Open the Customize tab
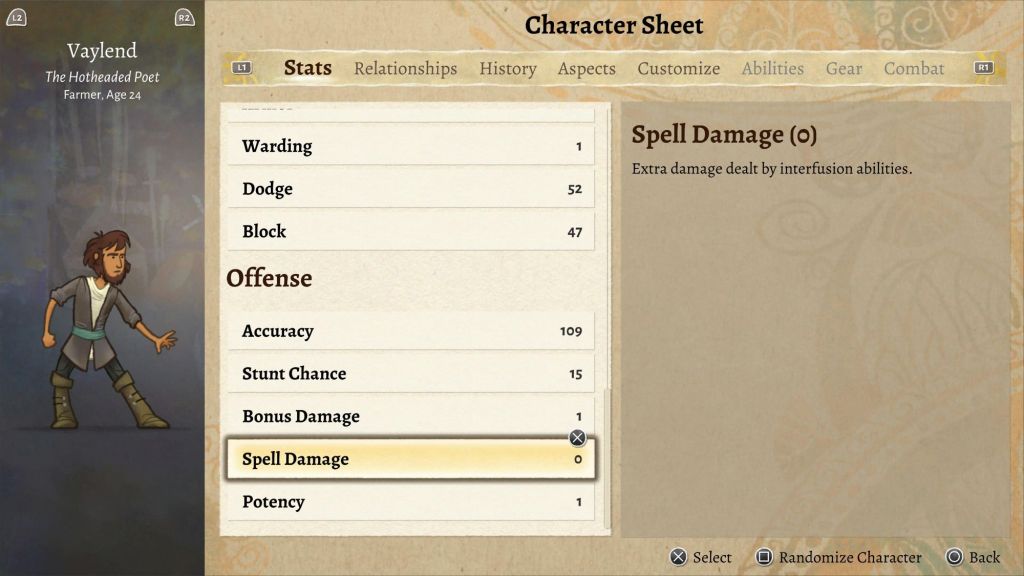The height and width of the screenshot is (576, 1024). click(678, 69)
